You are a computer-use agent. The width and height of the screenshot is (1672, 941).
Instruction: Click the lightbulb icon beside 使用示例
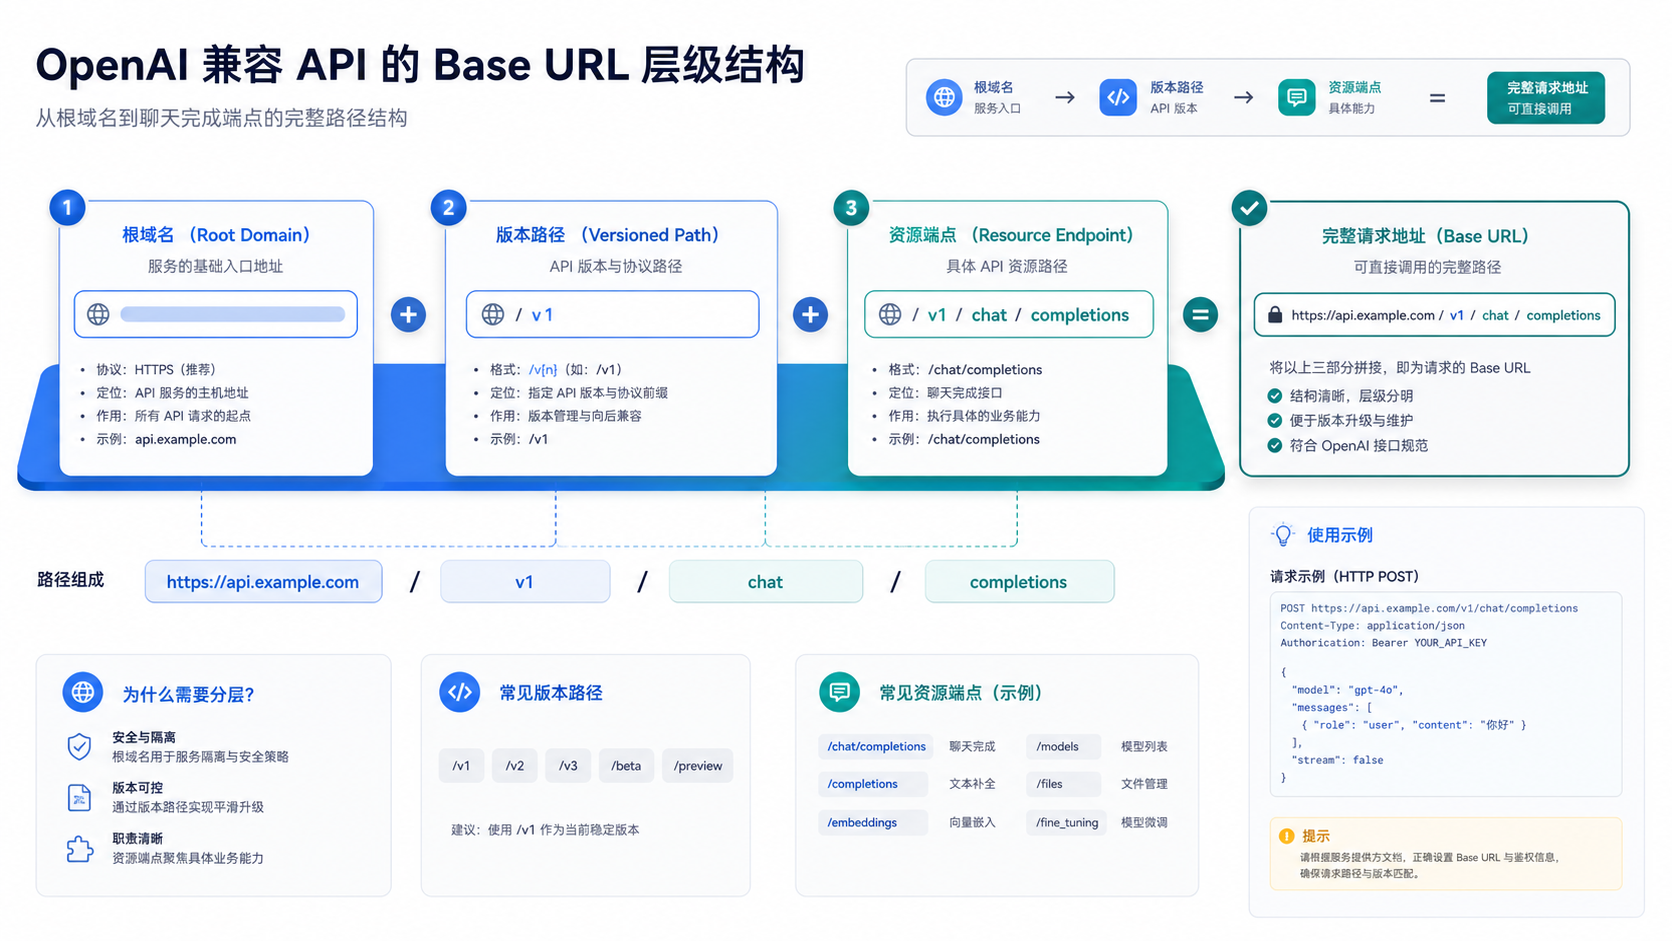1283,534
